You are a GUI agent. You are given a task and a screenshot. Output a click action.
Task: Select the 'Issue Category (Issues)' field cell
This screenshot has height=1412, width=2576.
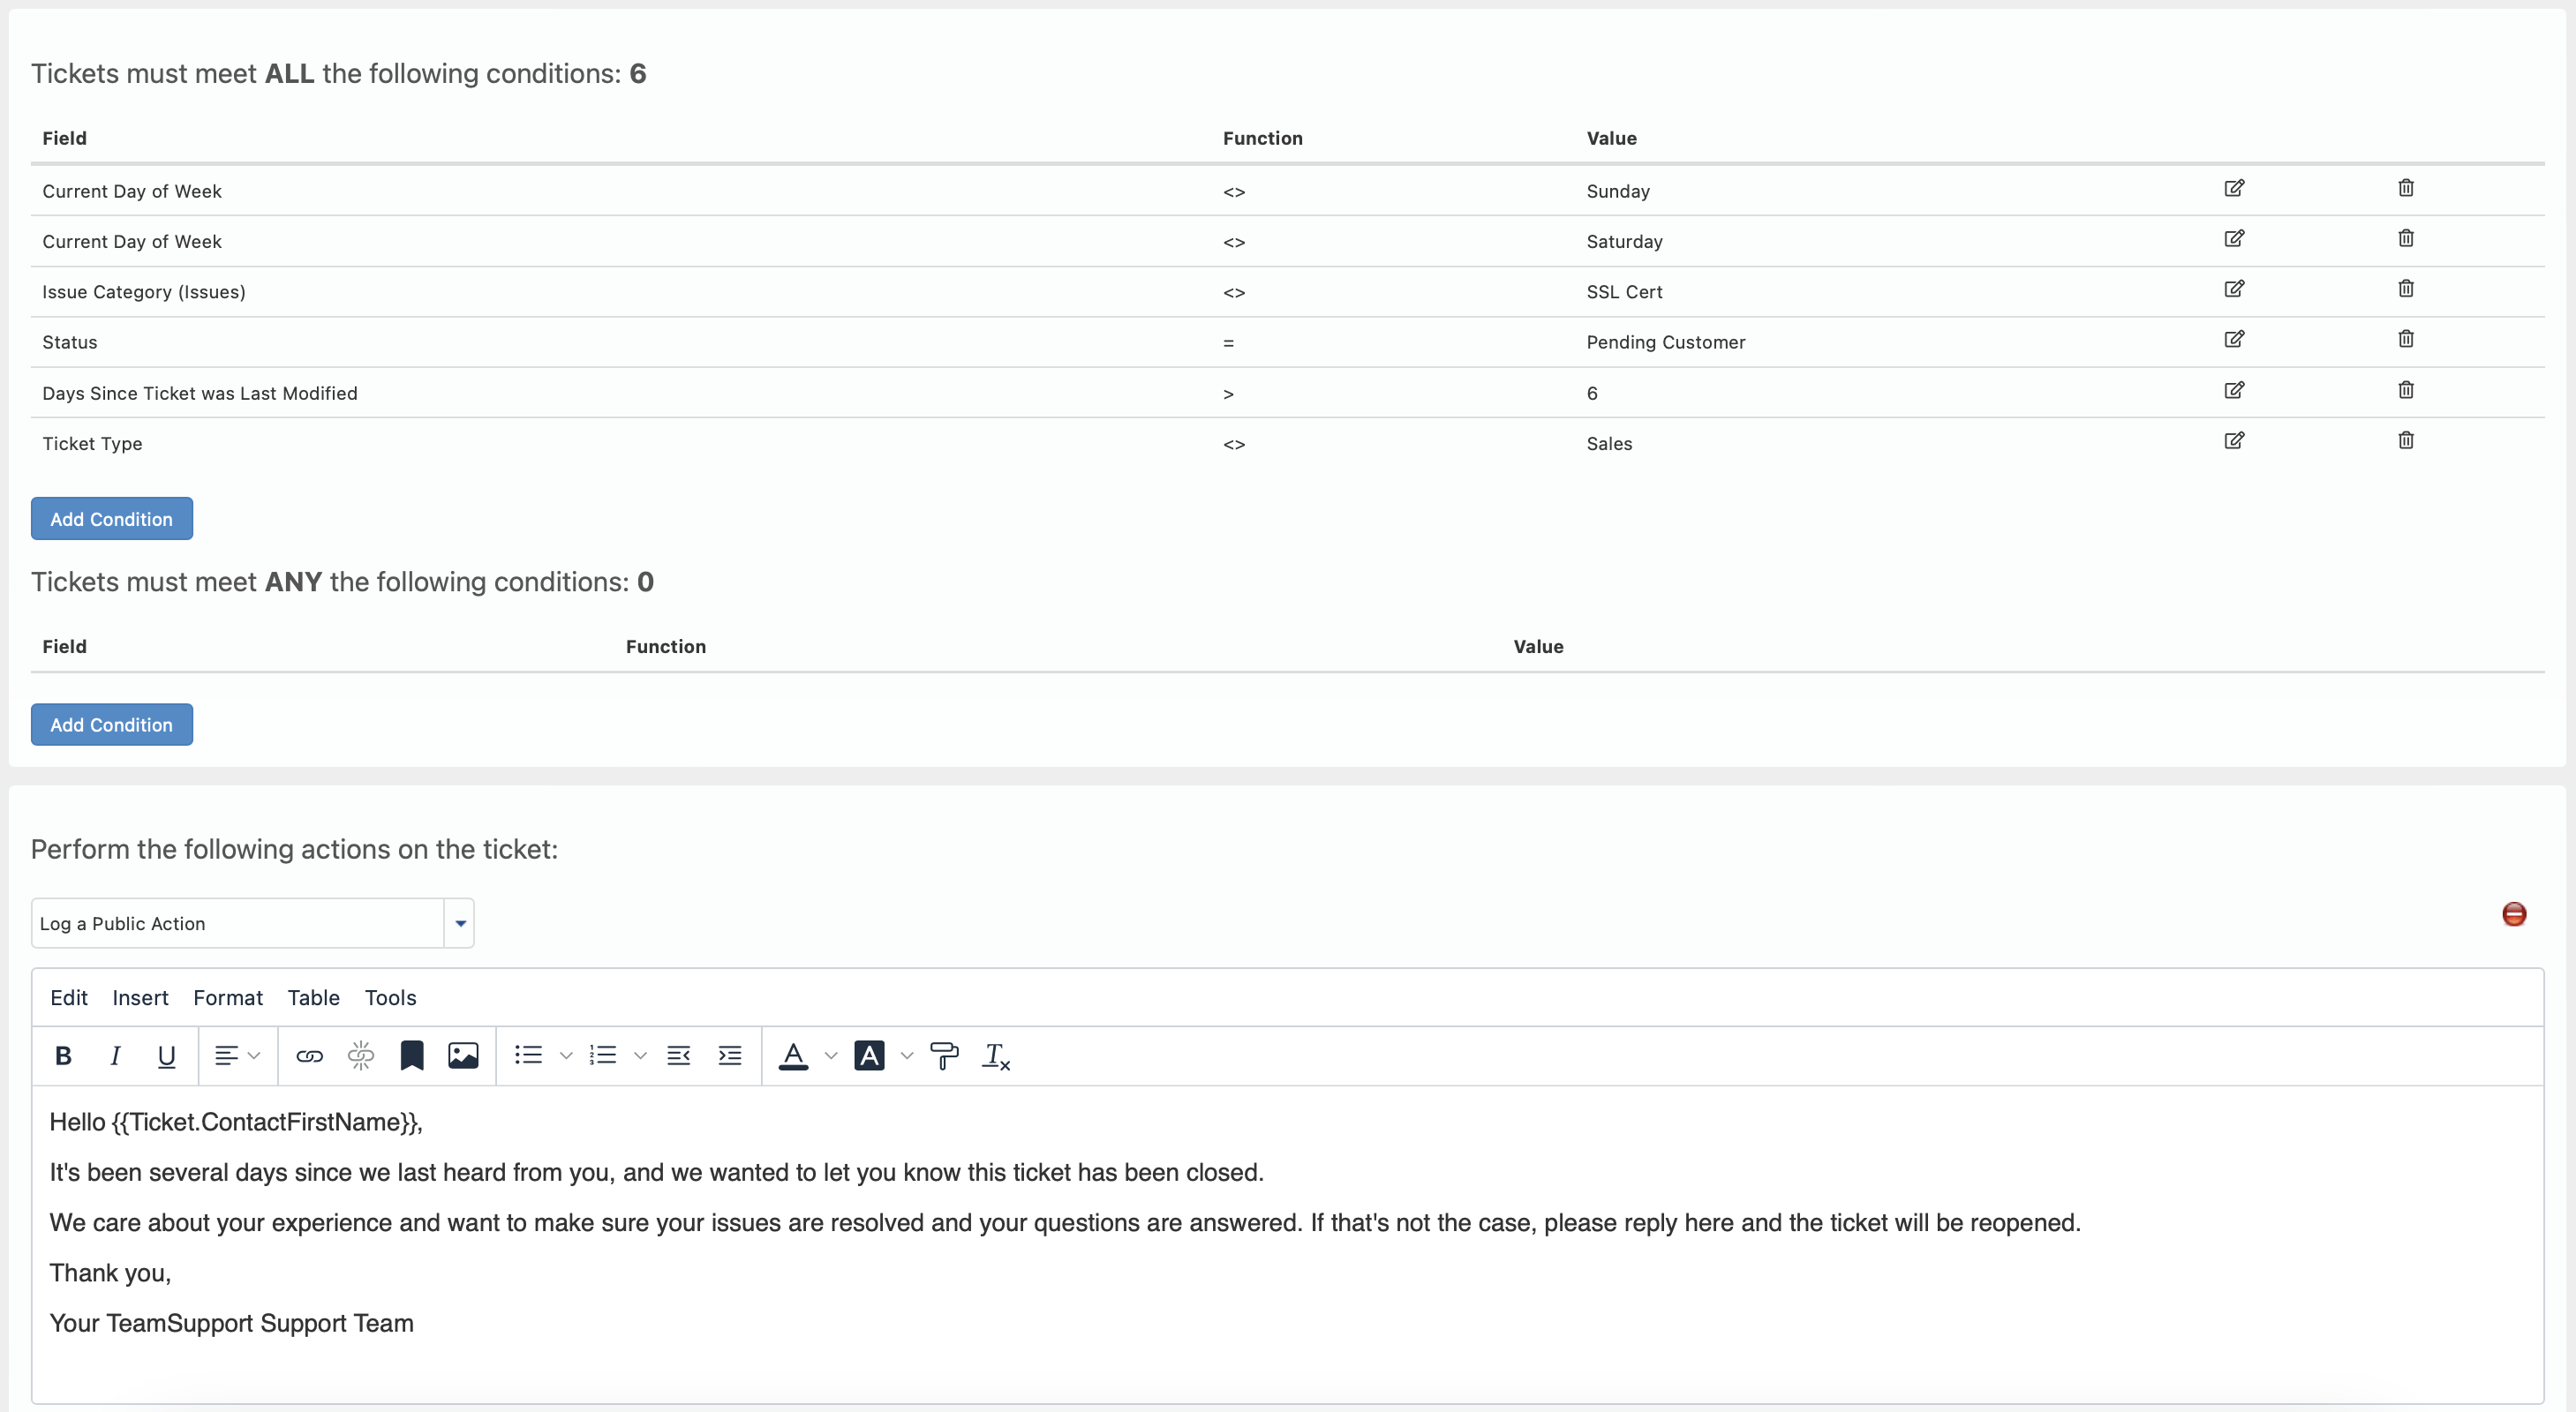point(144,292)
